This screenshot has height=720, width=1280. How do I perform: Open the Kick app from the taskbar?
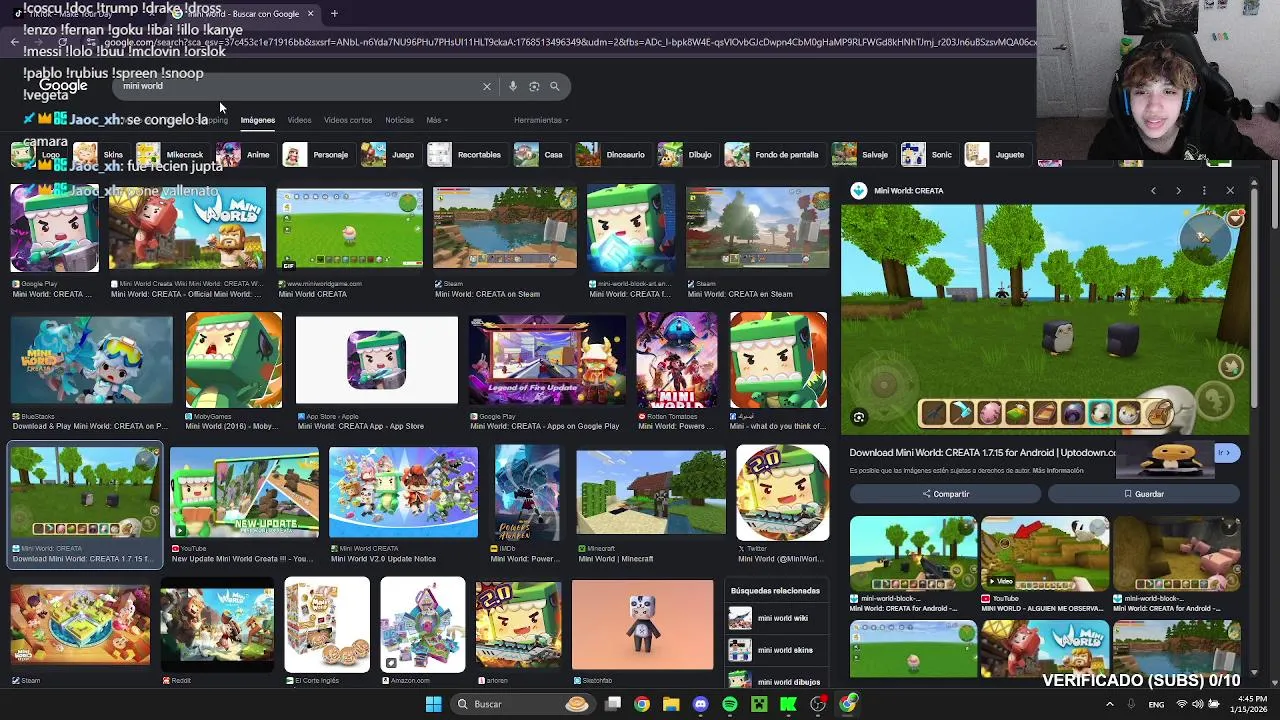point(788,704)
